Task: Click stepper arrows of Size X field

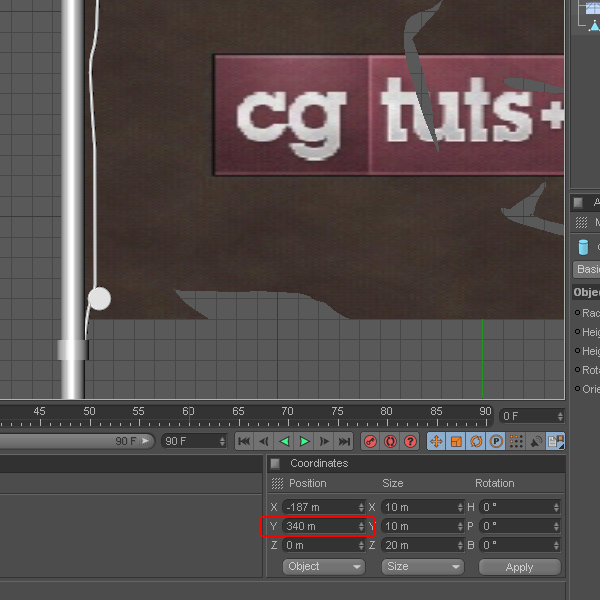Action: pyautogui.click(x=460, y=507)
